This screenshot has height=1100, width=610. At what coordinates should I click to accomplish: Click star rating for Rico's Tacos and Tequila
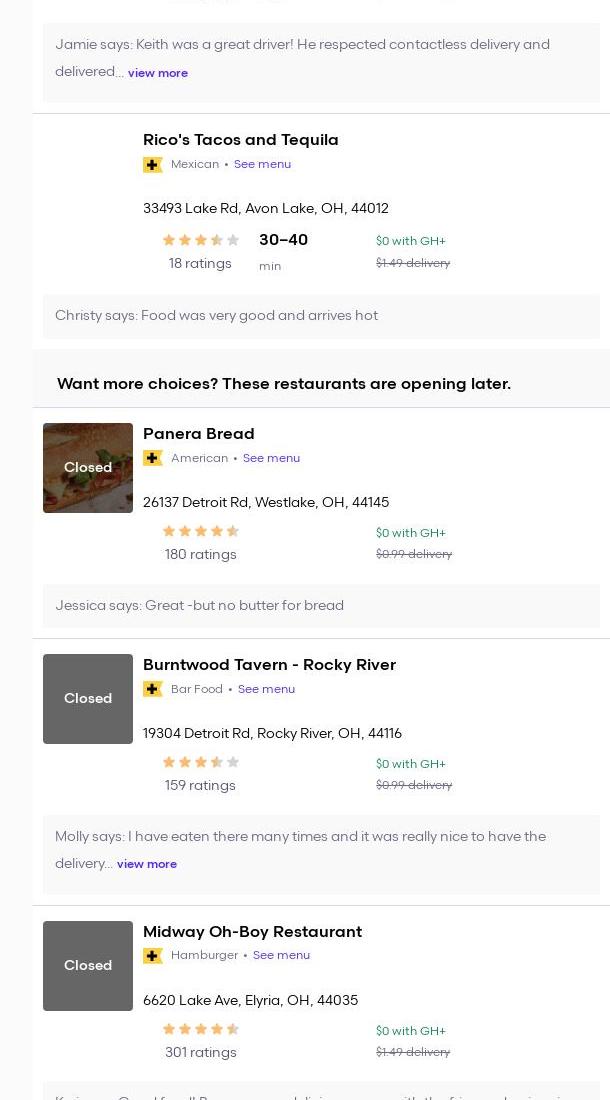[x=201, y=240]
